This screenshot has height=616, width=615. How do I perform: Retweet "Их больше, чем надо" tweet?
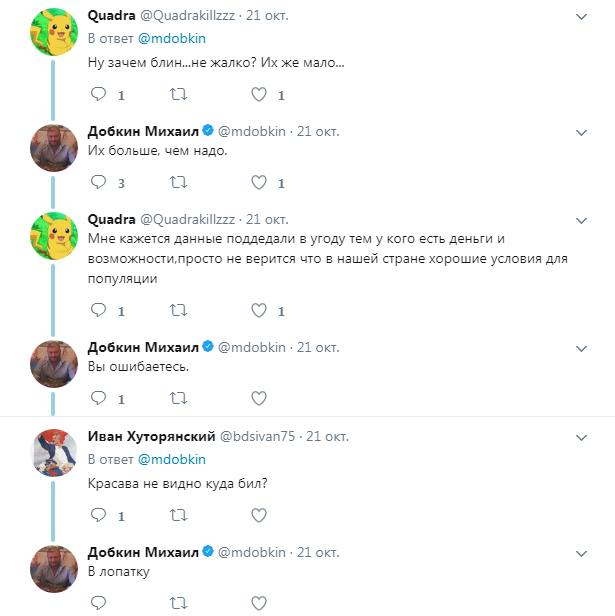click(178, 182)
